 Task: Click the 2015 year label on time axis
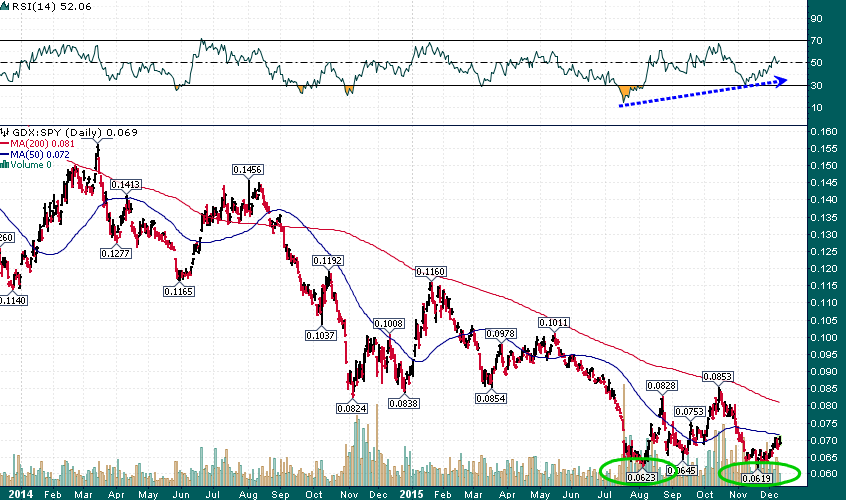coord(411,494)
